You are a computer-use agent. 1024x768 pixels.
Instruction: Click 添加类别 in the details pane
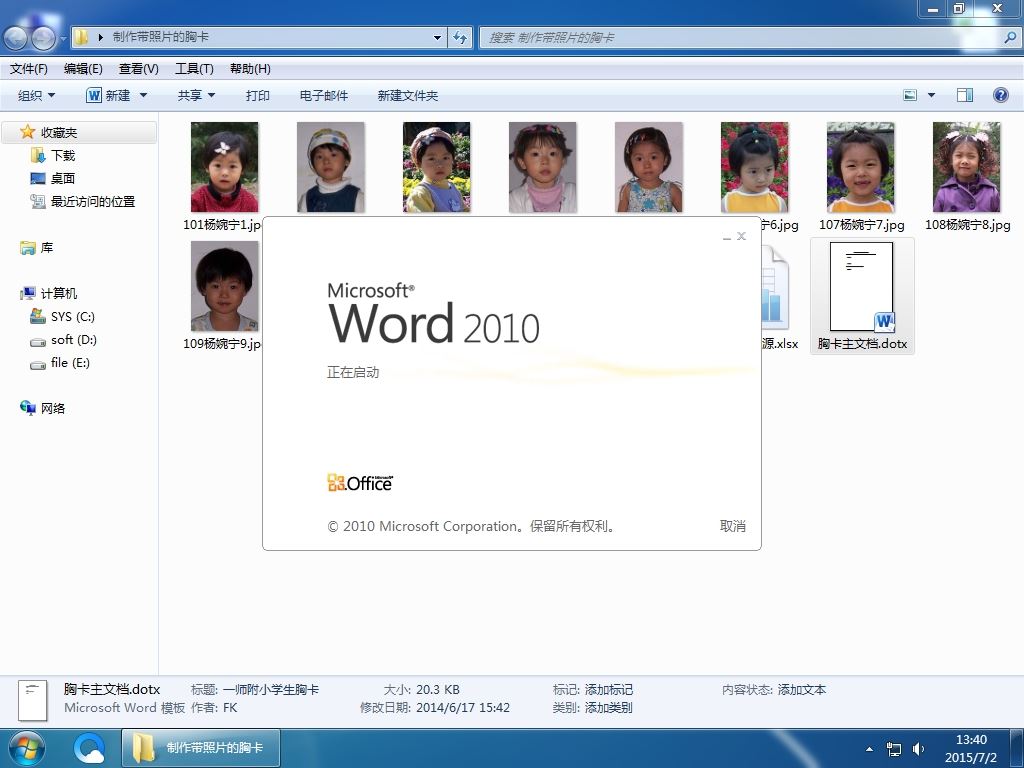point(609,707)
